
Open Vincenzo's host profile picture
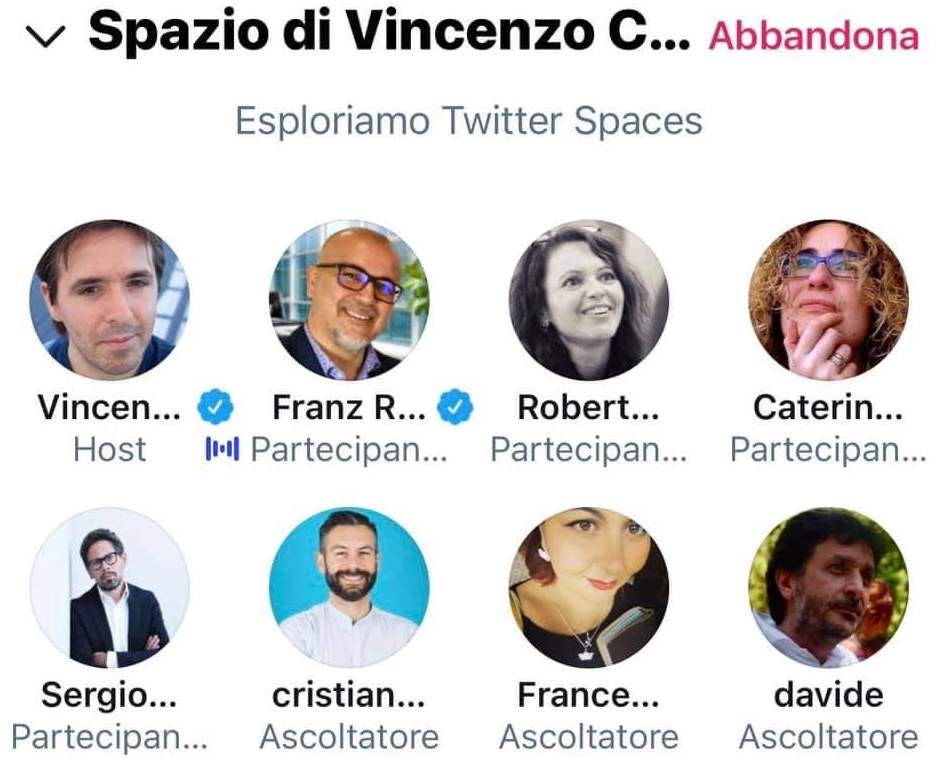[110, 300]
